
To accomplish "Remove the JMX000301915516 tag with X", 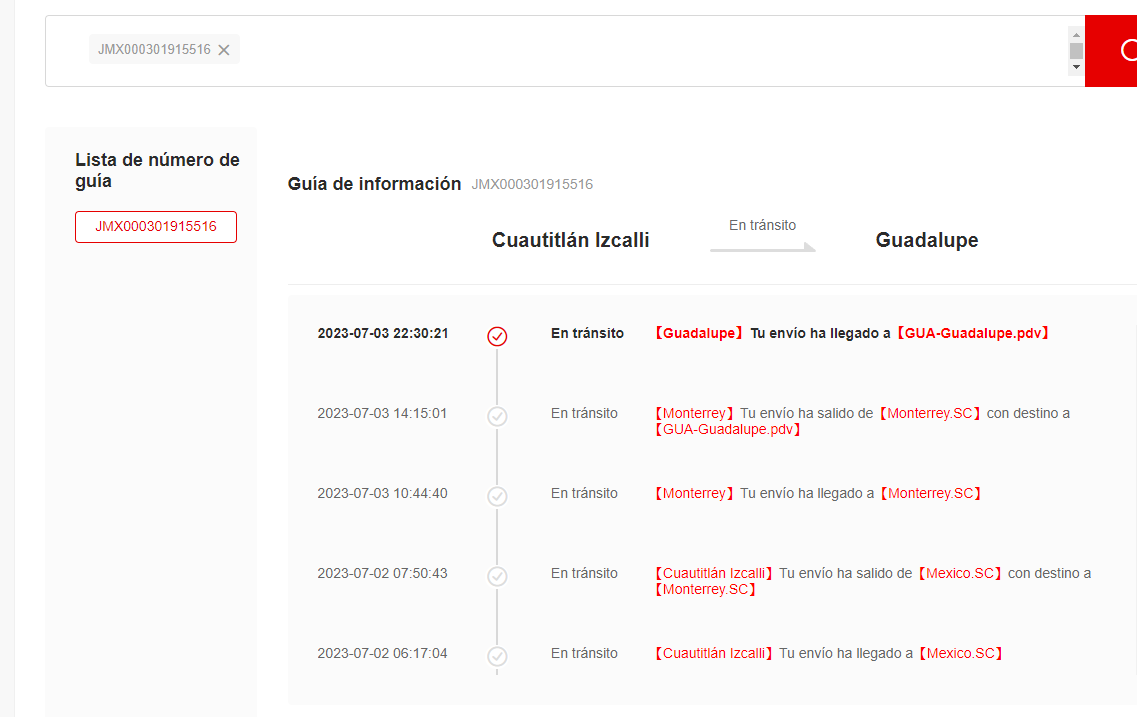I will 224,50.
